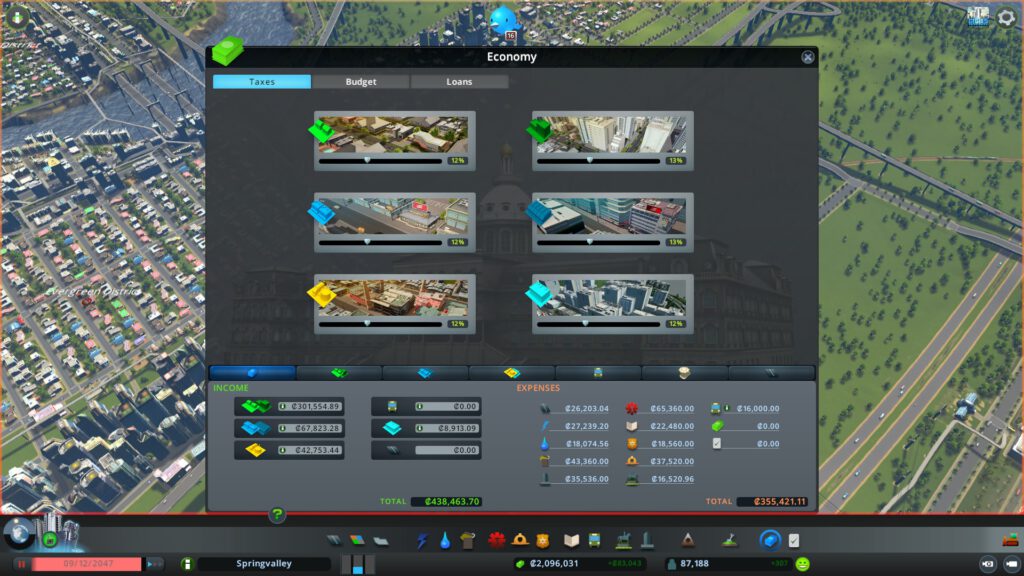Click the low density residential houses image

point(393,135)
